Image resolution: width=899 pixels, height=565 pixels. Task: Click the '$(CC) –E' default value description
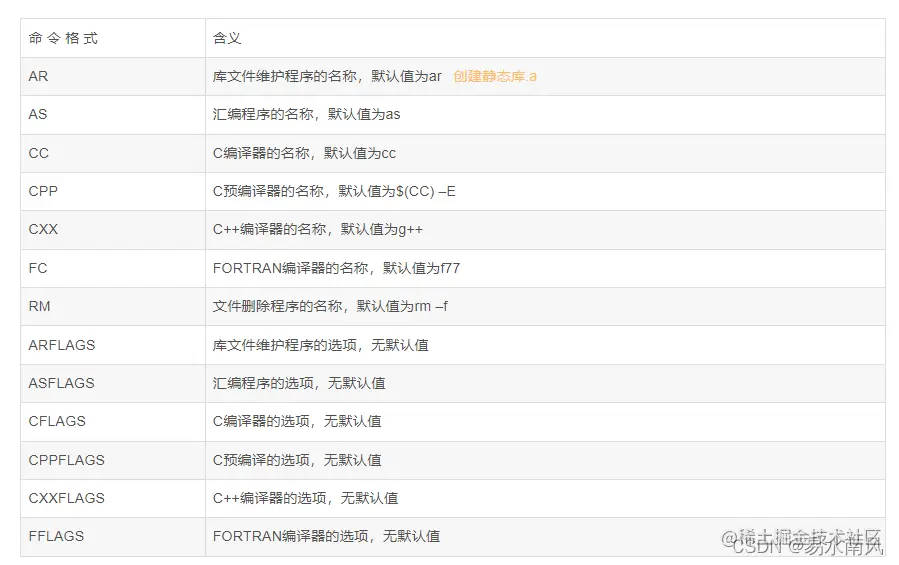coord(334,191)
